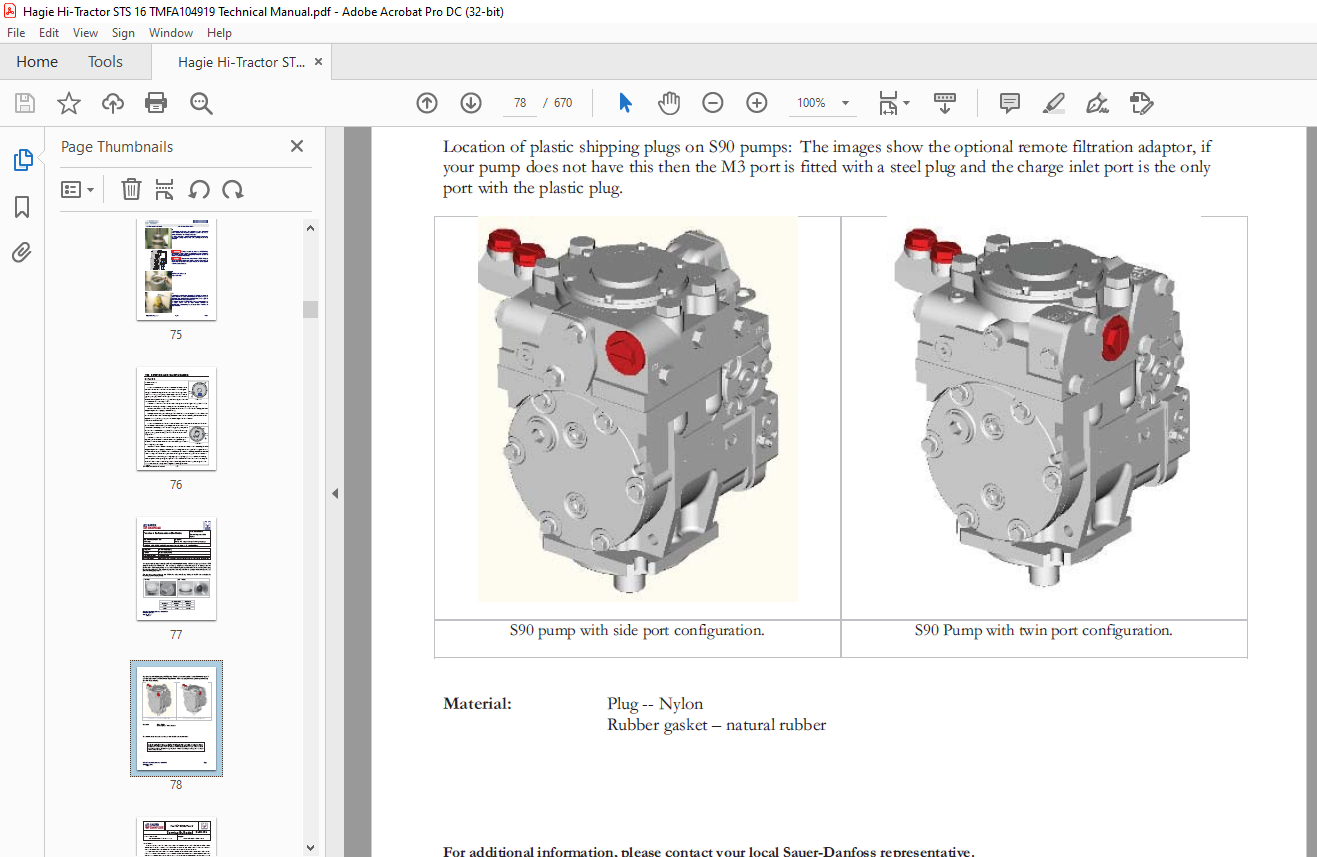The width and height of the screenshot is (1317, 857).
Task: Open the Find text magnifier
Action: pos(201,103)
